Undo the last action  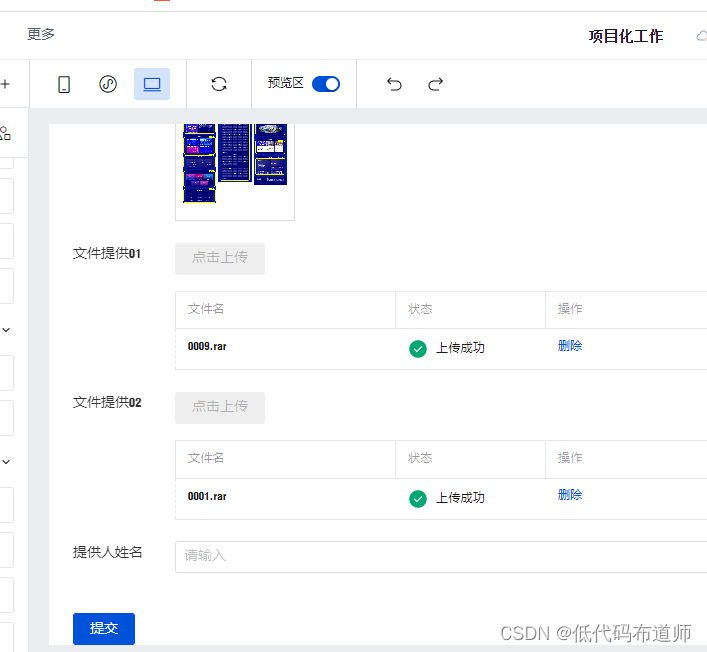pyautogui.click(x=394, y=84)
